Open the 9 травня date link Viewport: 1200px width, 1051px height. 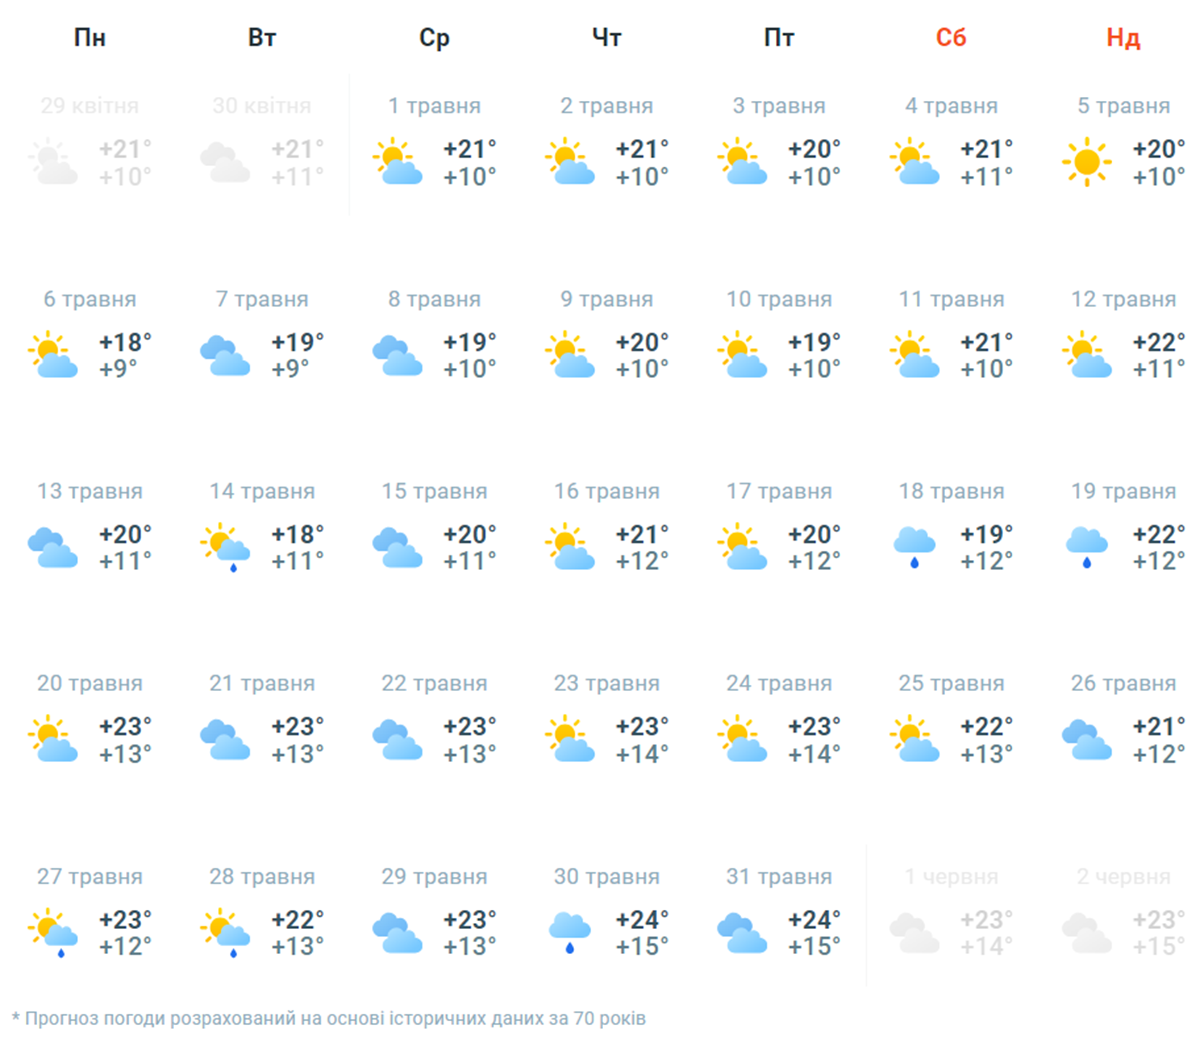607,299
